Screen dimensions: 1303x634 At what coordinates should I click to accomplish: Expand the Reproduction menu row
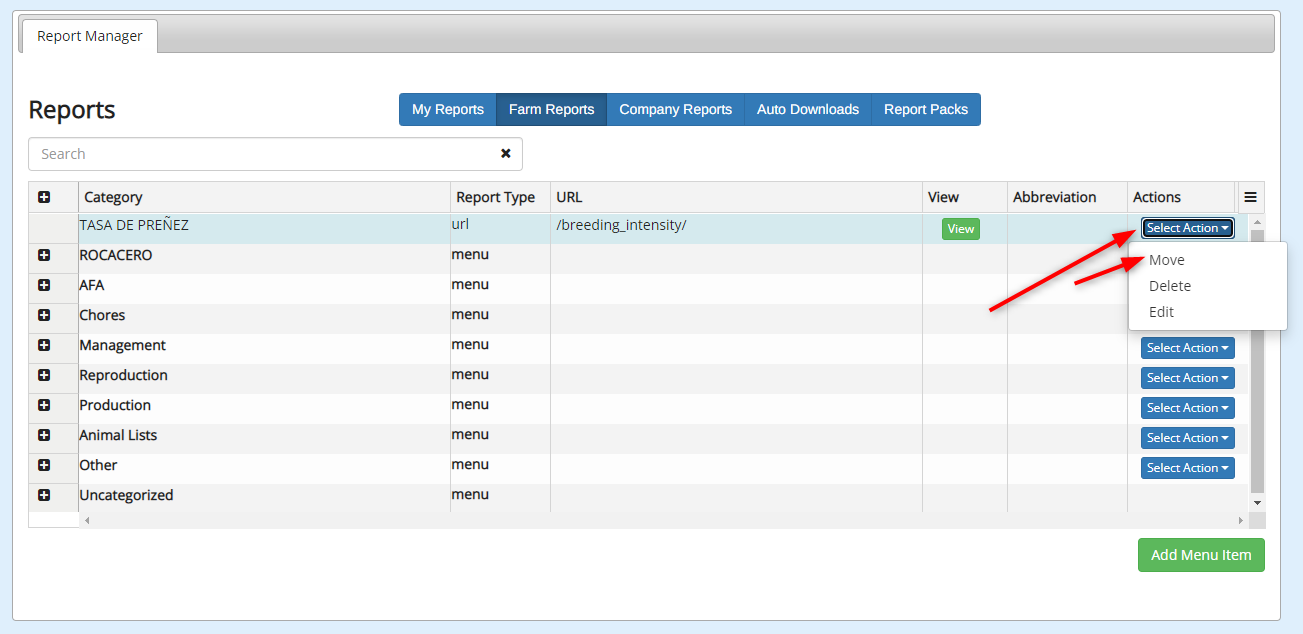click(44, 375)
